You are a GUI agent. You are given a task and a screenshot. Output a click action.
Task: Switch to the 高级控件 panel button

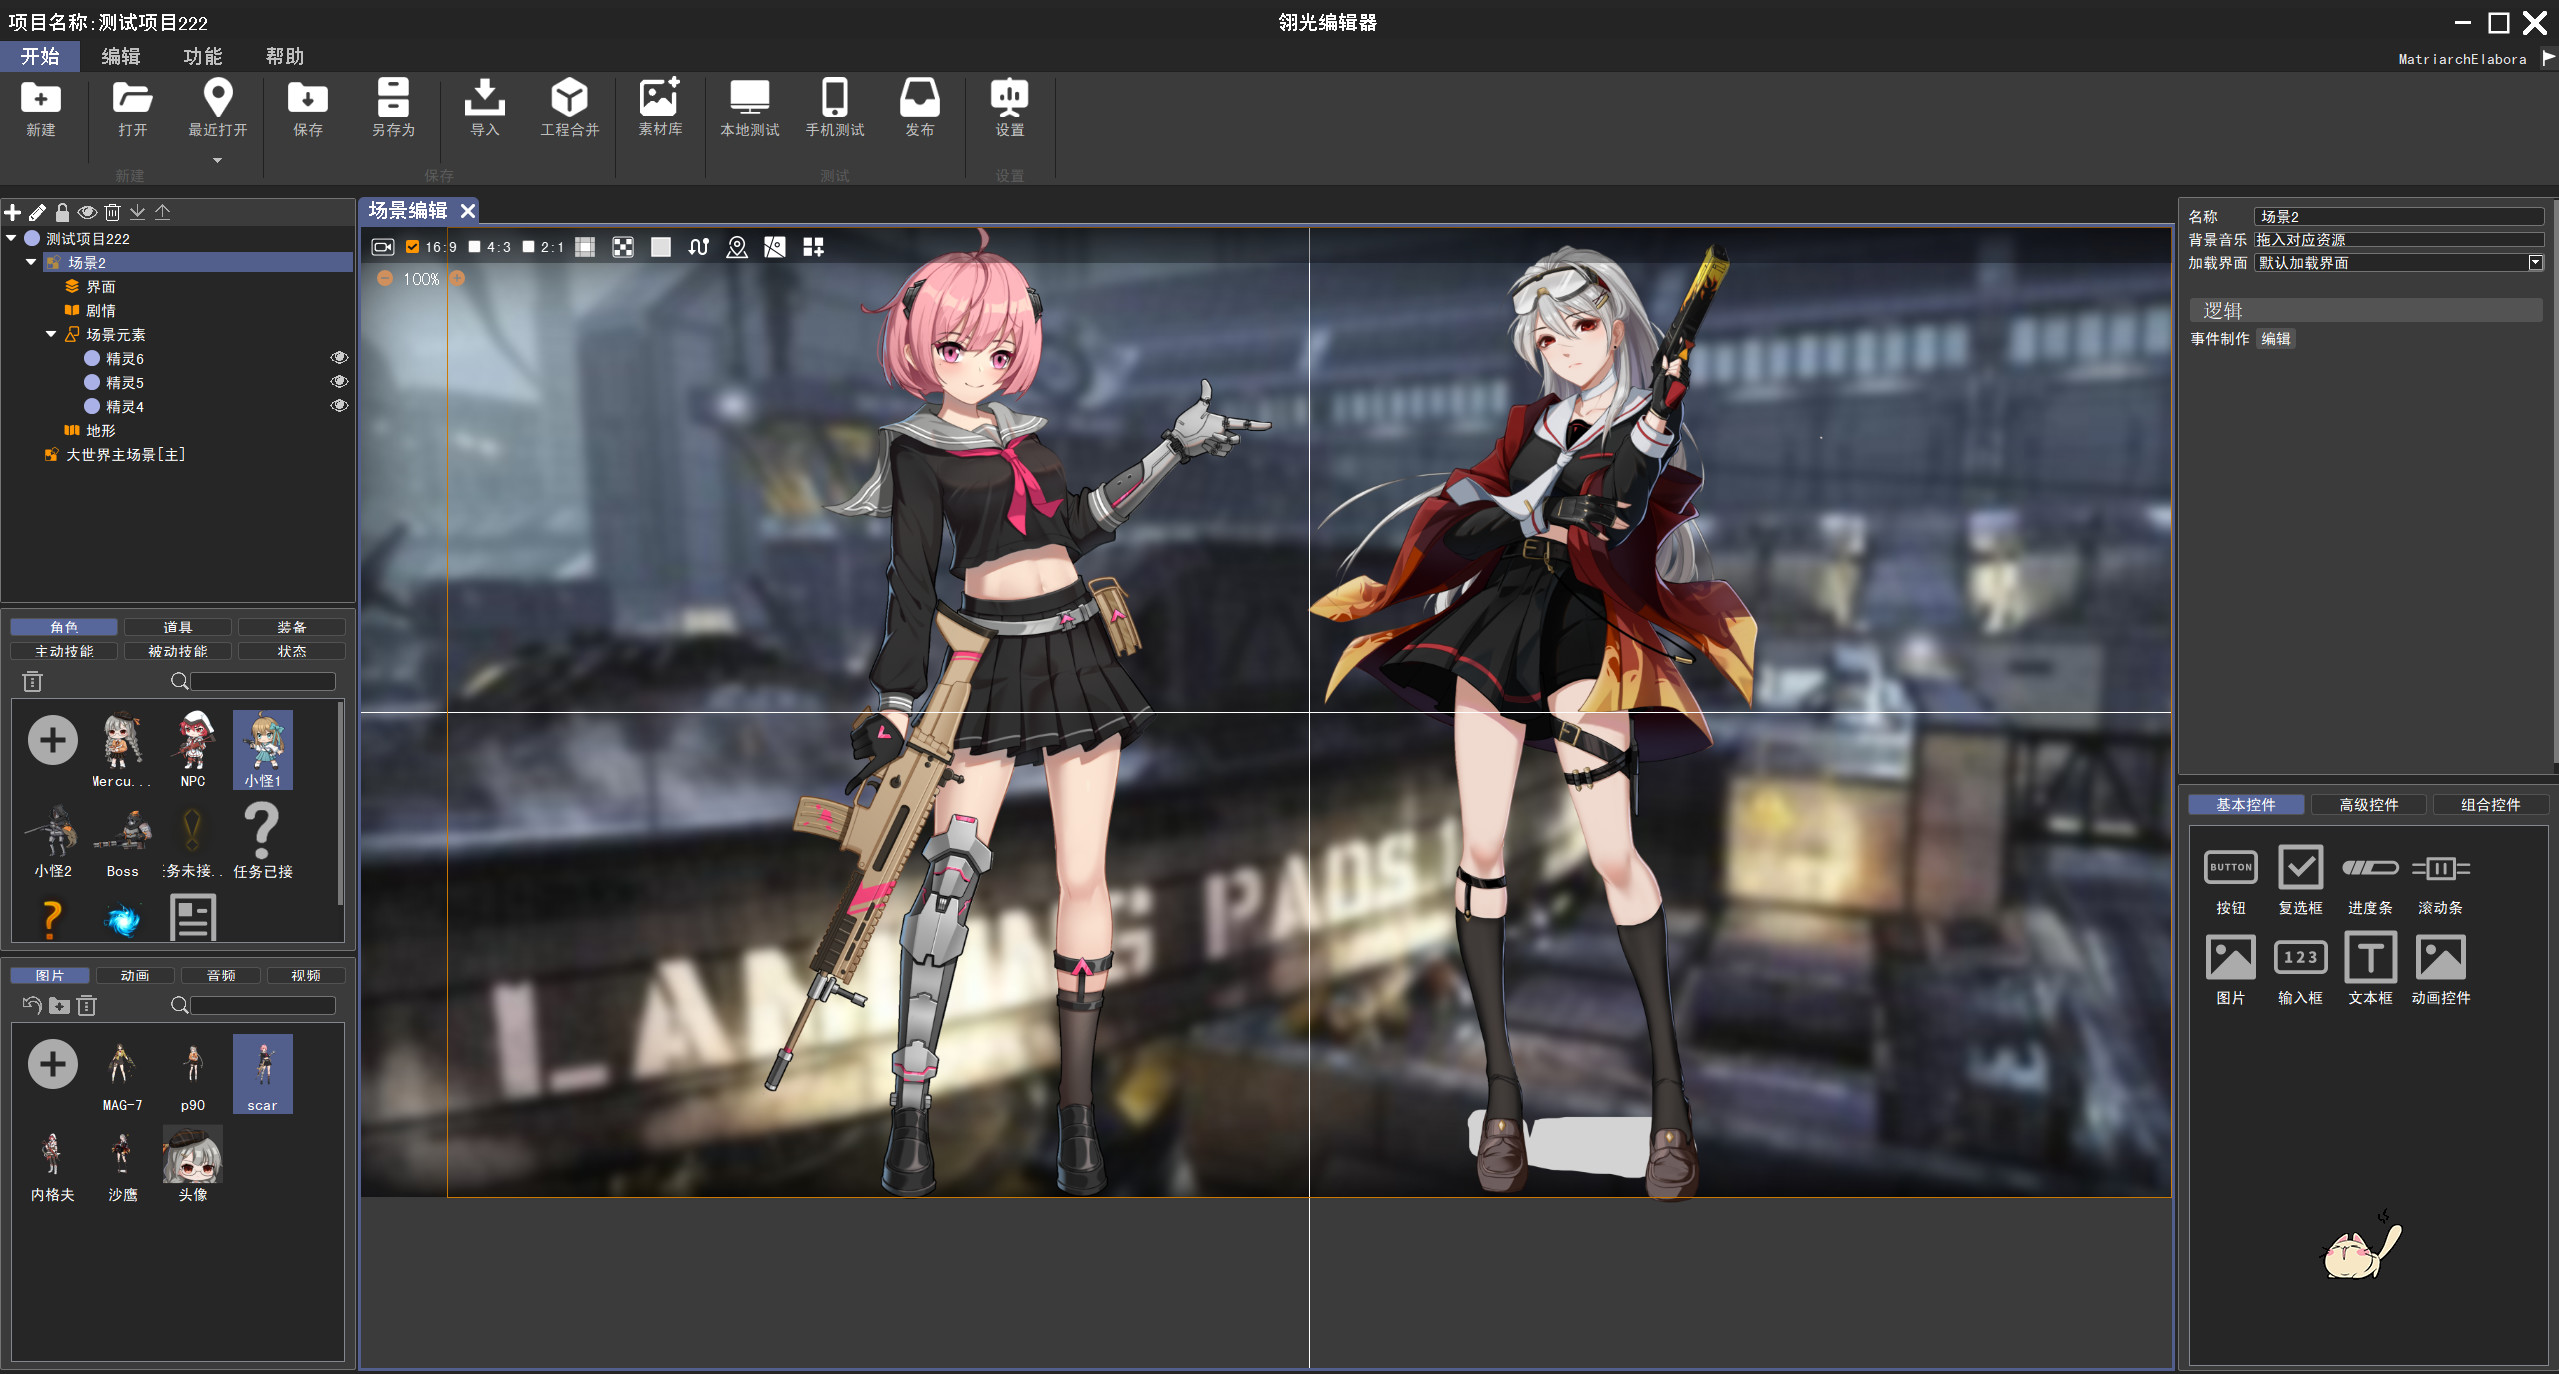2369,804
